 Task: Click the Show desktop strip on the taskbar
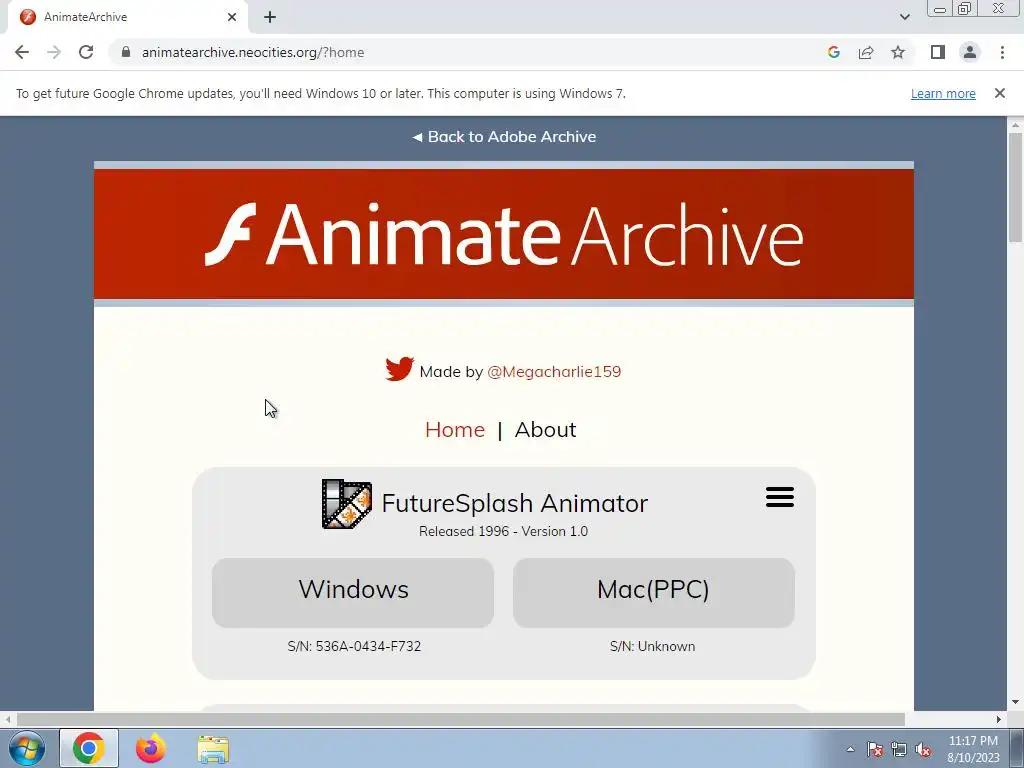(1017, 748)
